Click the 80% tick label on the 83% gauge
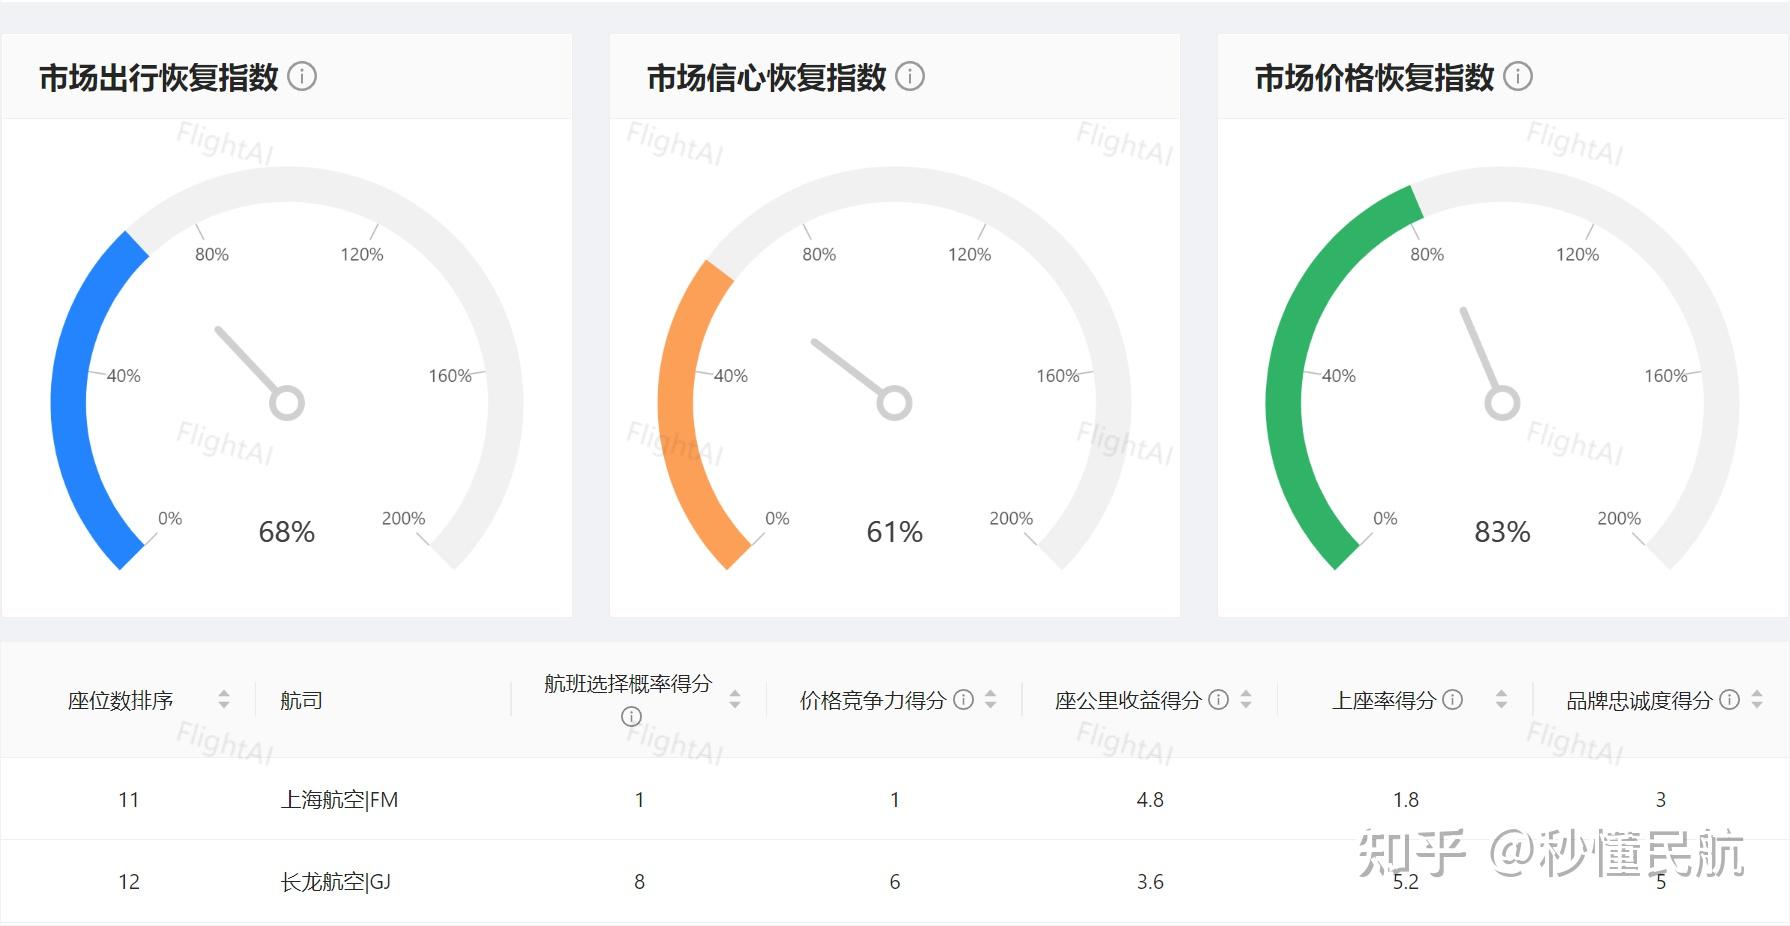Viewport: 1790px width, 926px height. coord(1427,255)
